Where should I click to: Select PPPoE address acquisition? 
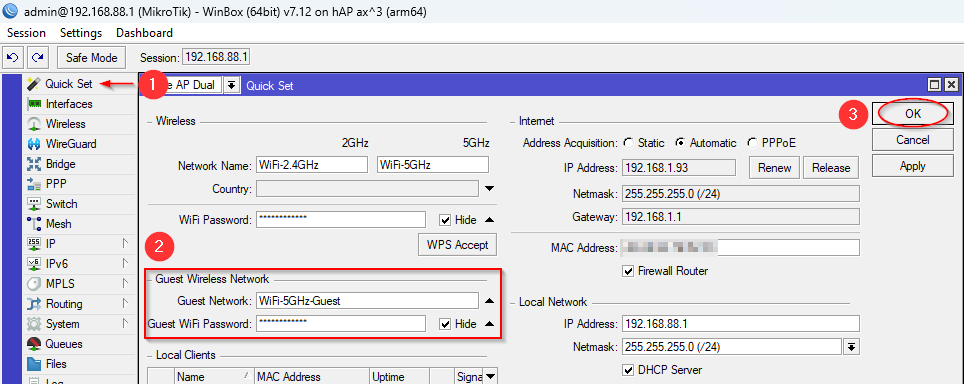click(752, 143)
